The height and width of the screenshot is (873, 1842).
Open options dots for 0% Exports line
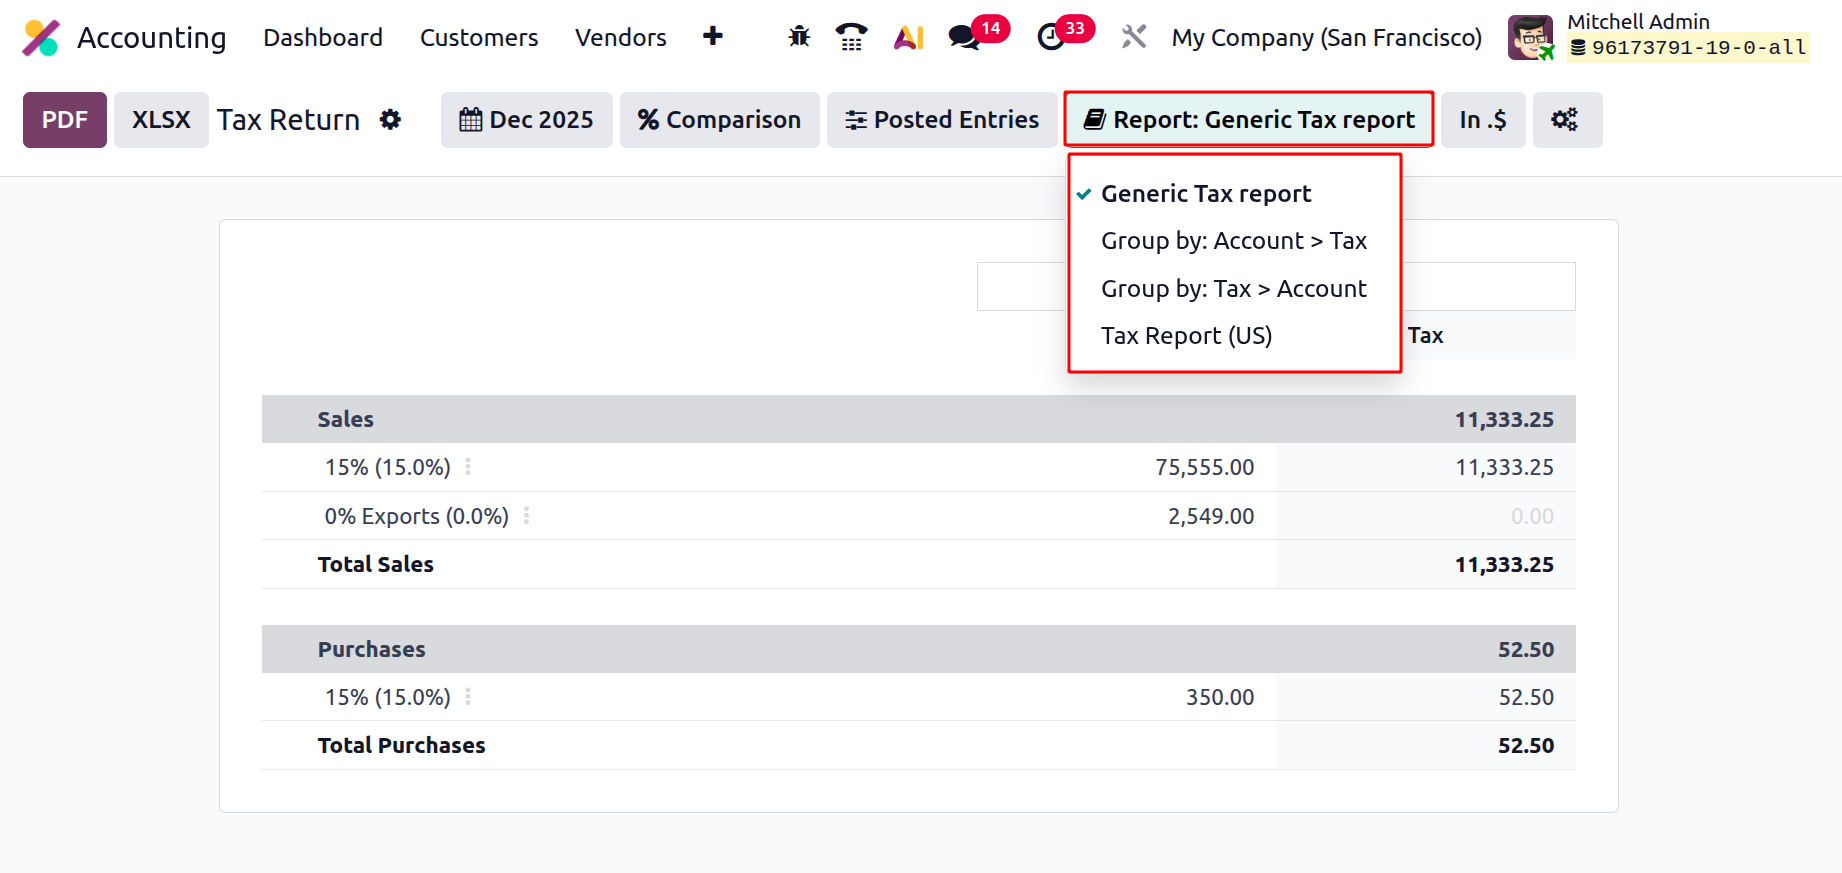point(527,516)
